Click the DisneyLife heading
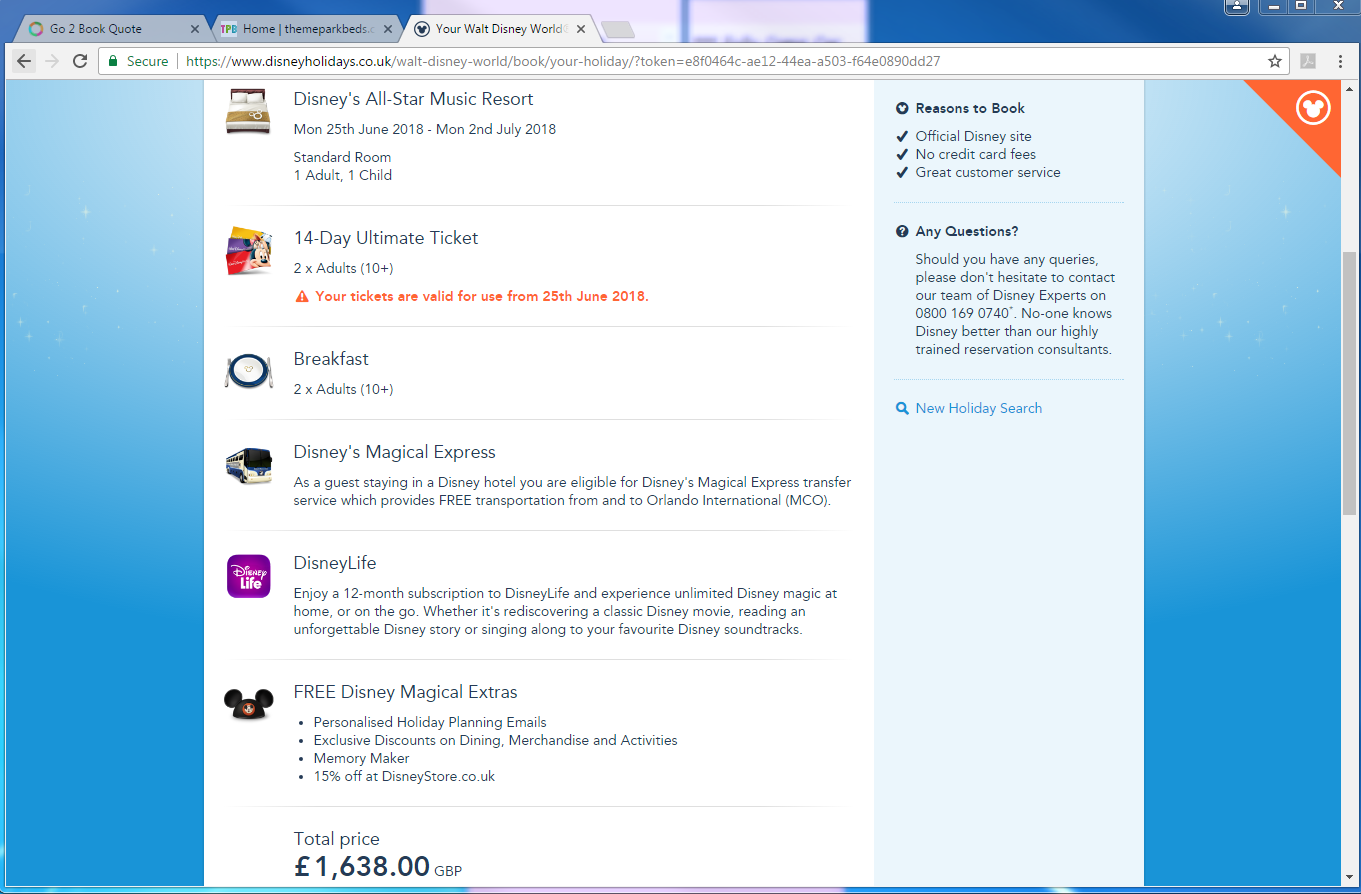 coord(335,563)
